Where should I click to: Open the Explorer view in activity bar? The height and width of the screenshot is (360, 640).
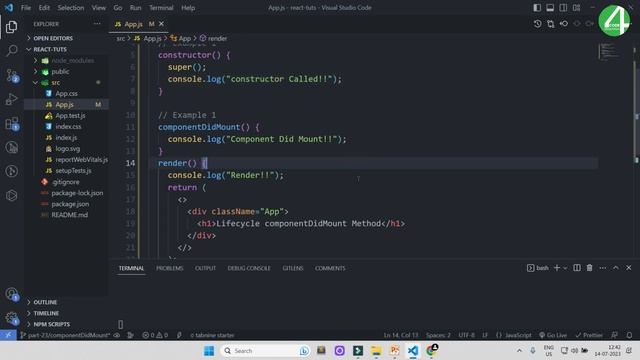point(11,27)
